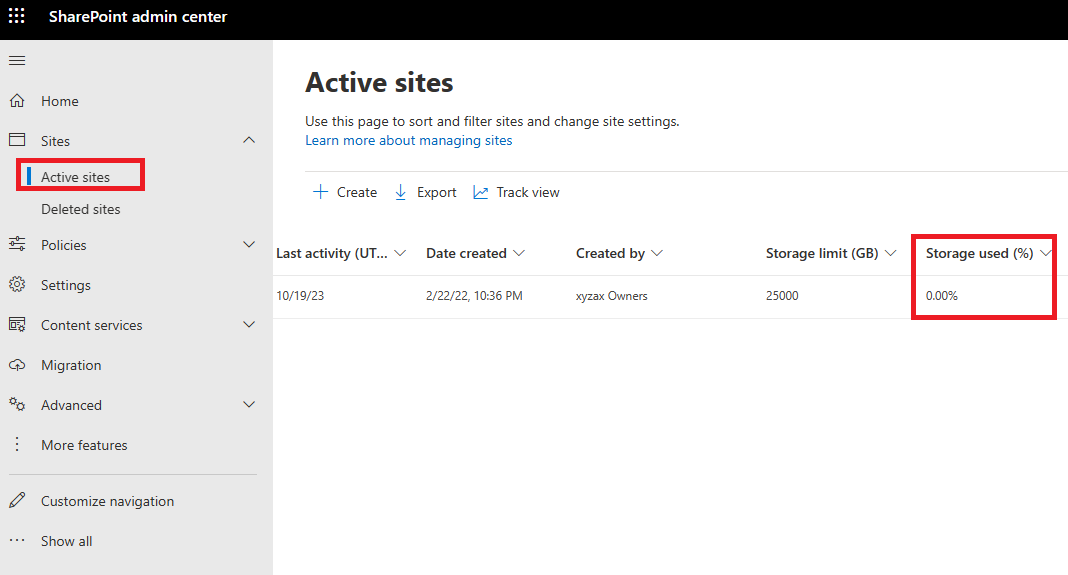Click the Active sites page heading
The width and height of the screenshot is (1068, 575).
point(379,82)
